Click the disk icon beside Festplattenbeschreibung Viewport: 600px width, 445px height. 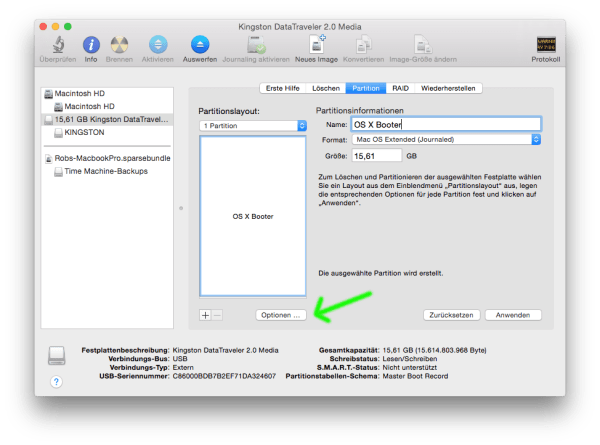point(57,355)
